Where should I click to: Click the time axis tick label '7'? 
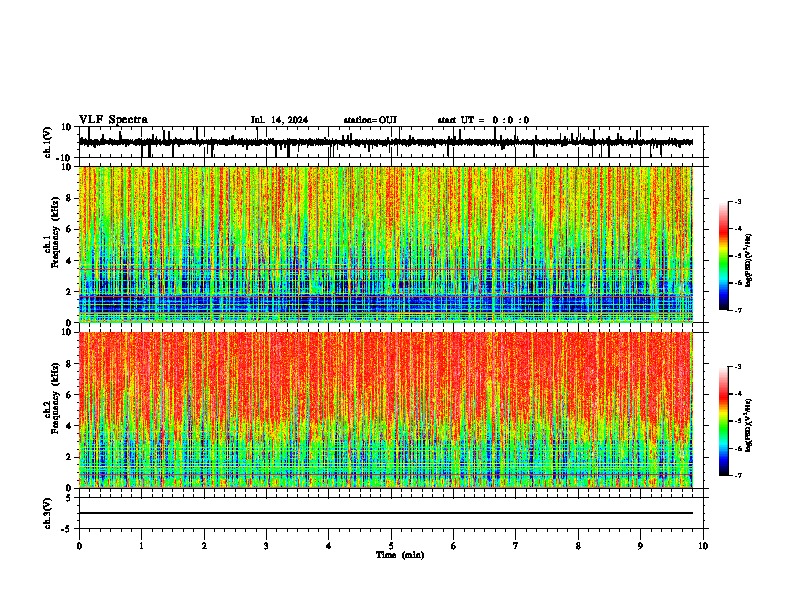pyautogui.click(x=516, y=546)
